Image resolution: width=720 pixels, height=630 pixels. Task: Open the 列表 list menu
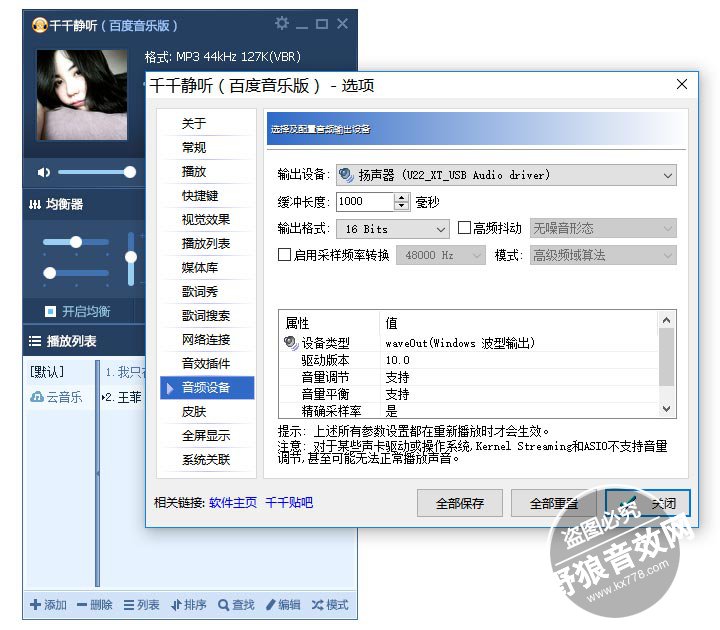(141, 605)
